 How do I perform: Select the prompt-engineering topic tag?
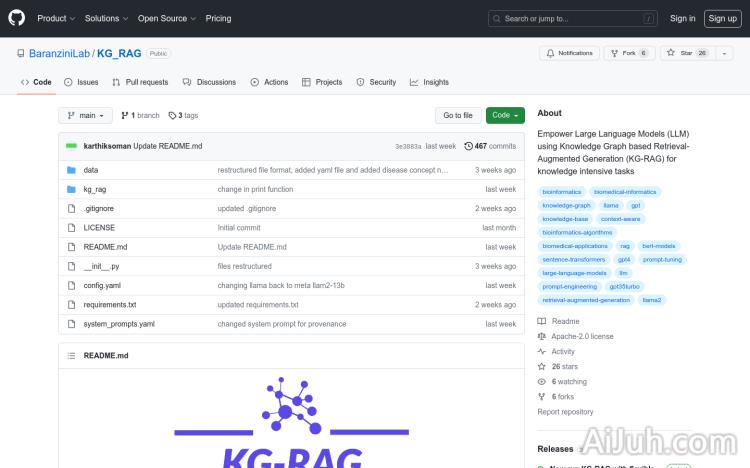click(x=569, y=287)
